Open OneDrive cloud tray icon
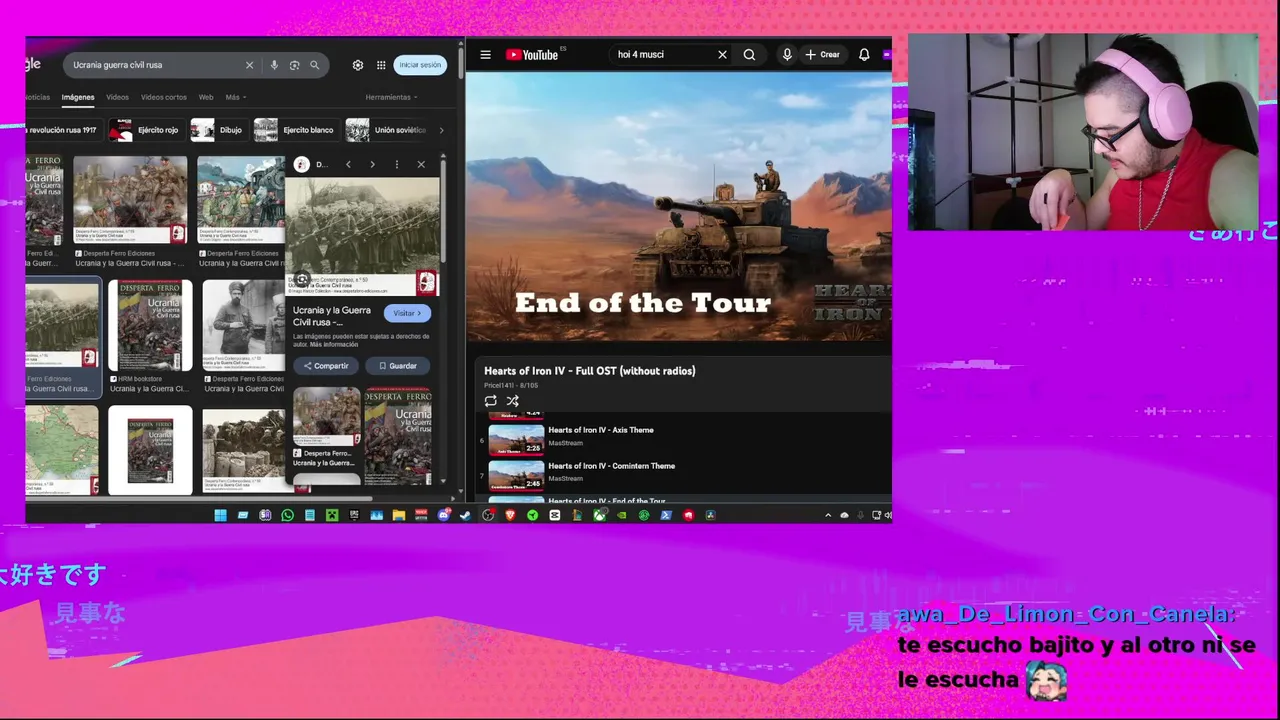Viewport: 1280px width, 720px height. (x=844, y=515)
